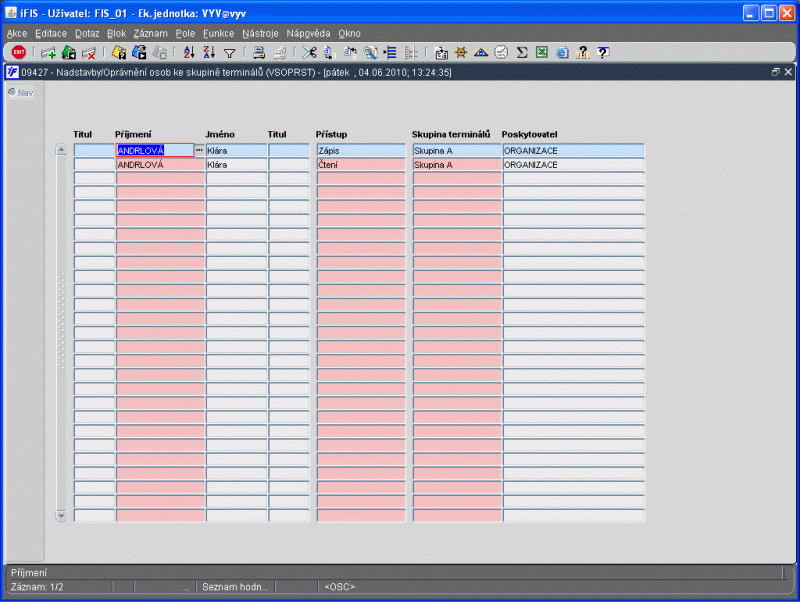Image resolution: width=800 pixels, height=602 pixels.
Task: Open the Záznam menu
Action: [151, 34]
